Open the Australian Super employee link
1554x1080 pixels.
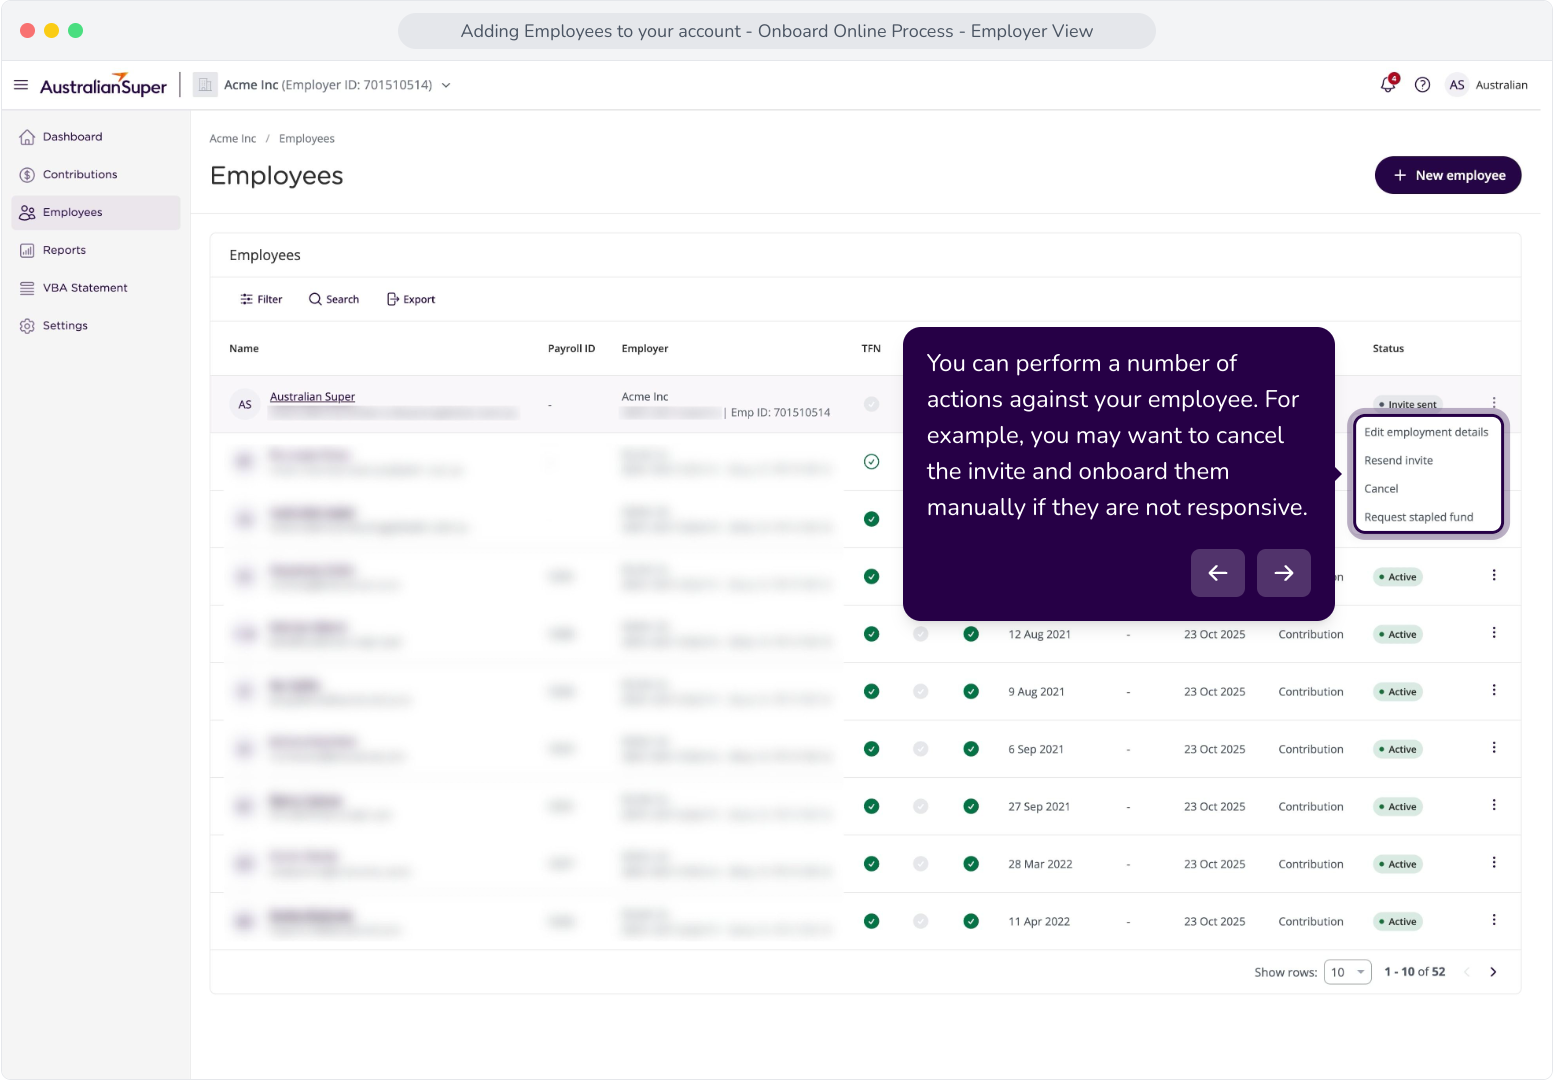(312, 397)
